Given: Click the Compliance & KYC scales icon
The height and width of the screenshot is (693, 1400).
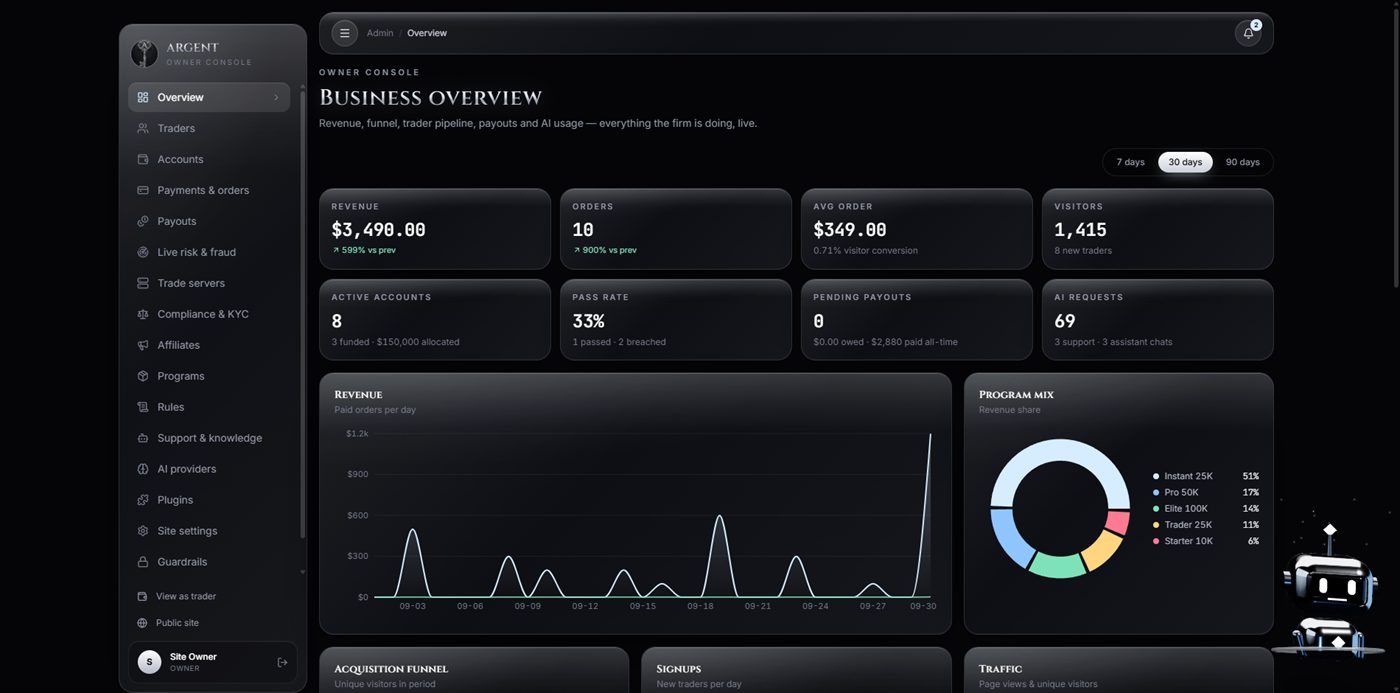Looking at the screenshot, I should pyautogui.click(x=143, y=314).
